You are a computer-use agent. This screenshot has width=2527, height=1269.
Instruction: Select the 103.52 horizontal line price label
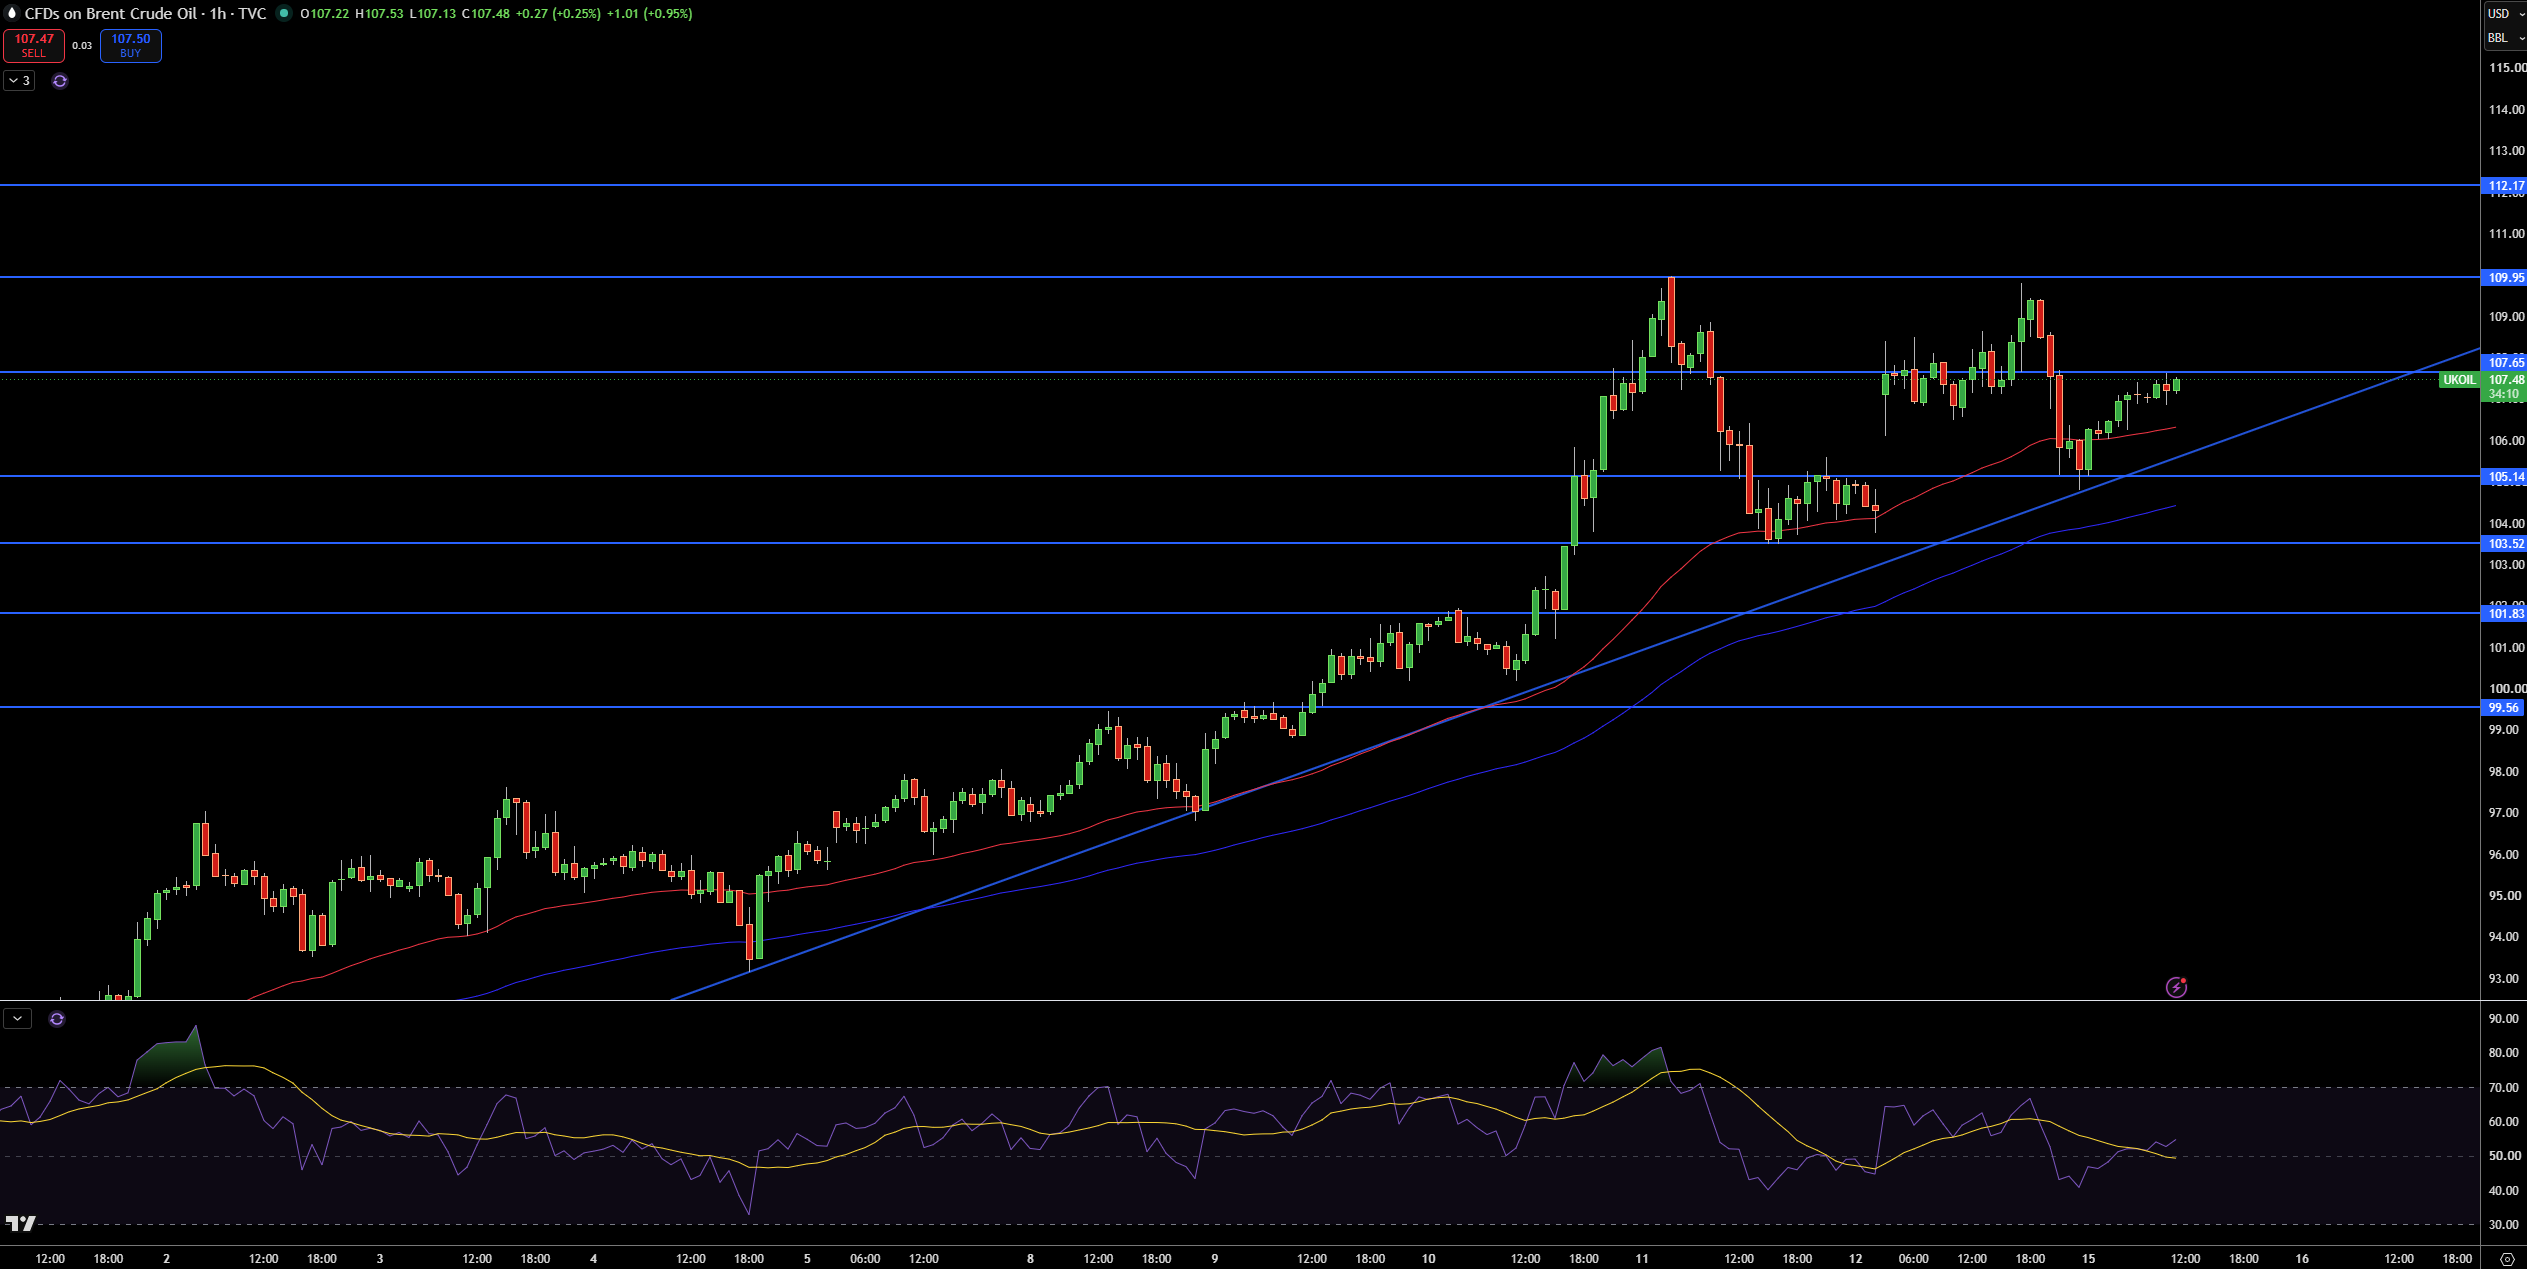coord(2504,543)
